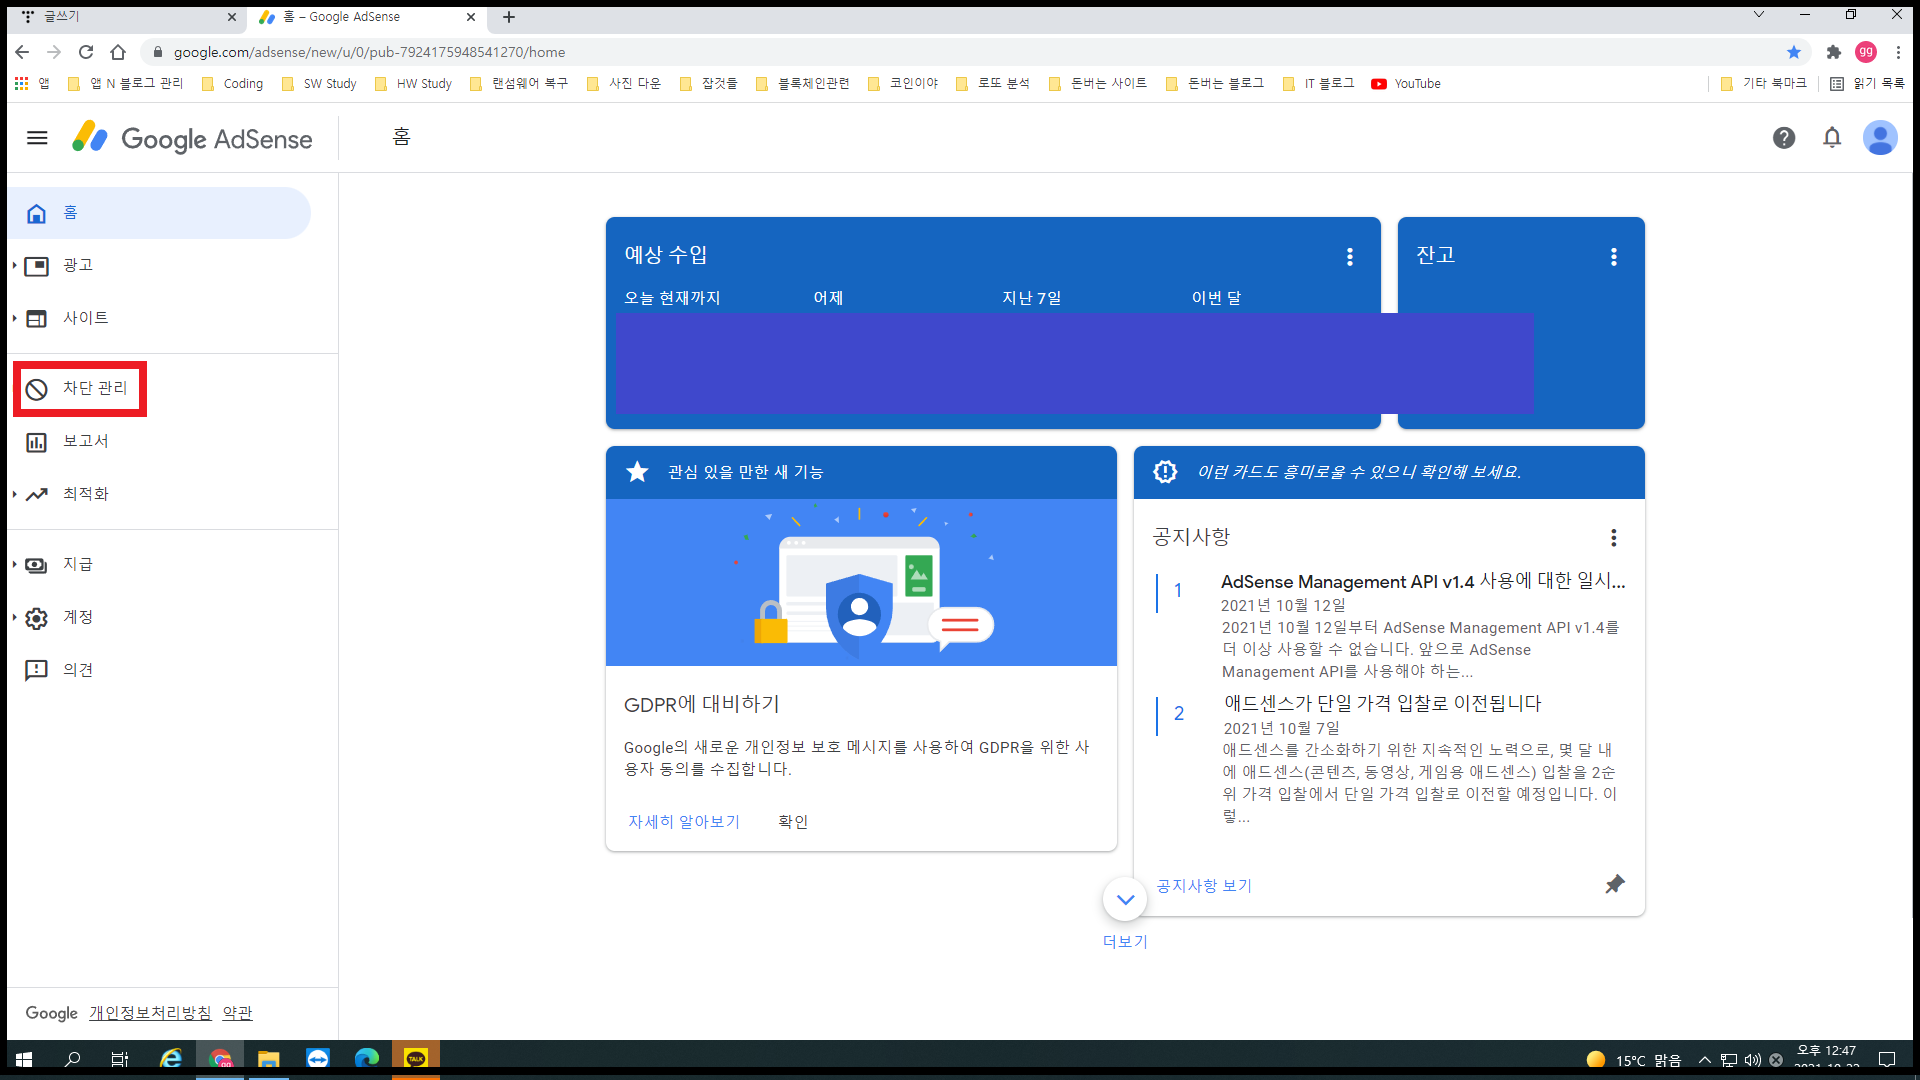Viewport: 1920px width, 1080px height.
Task: Expand the 계정 arrow in sidebar
Action: pyautogui.click(x=14, y=617)
